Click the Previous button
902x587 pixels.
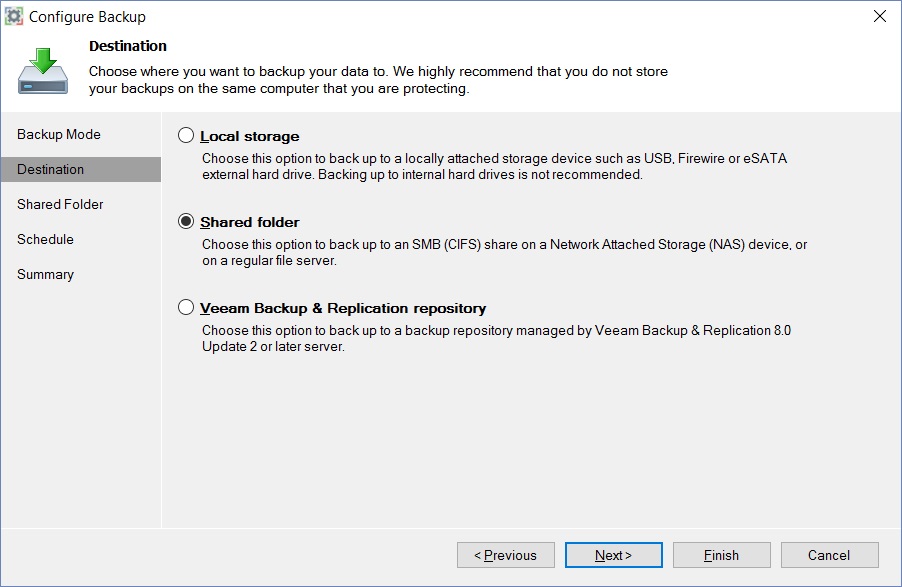point(506,555)
